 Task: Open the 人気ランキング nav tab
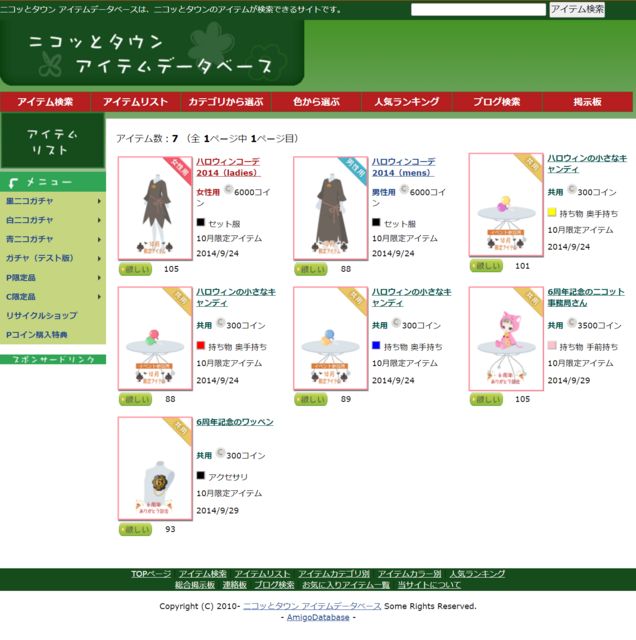pos(407,102)
